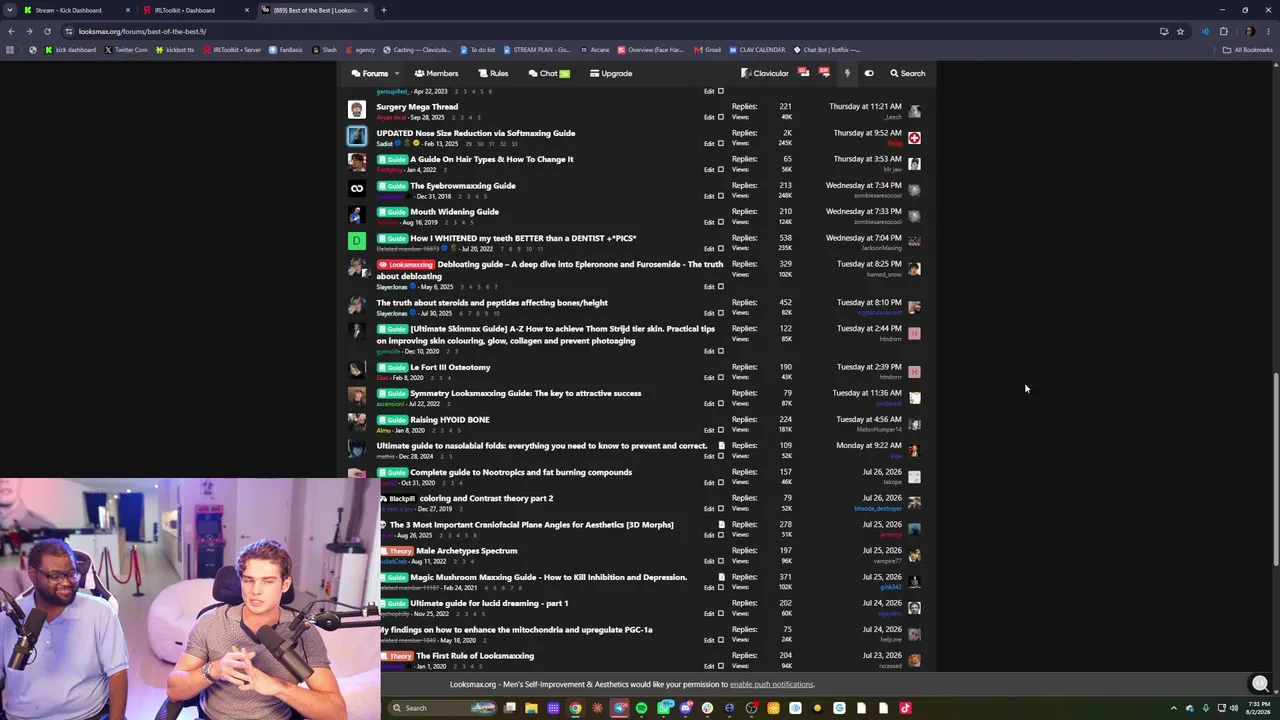Tick checkbox for Debloating guide row

click(721, 287)
